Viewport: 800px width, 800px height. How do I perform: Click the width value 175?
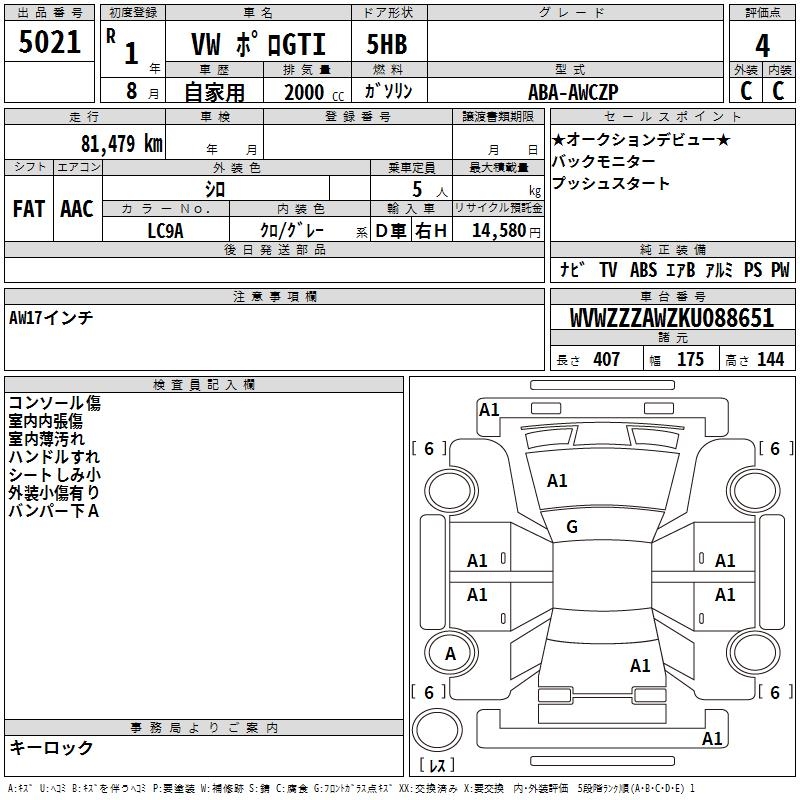(690, 359)
